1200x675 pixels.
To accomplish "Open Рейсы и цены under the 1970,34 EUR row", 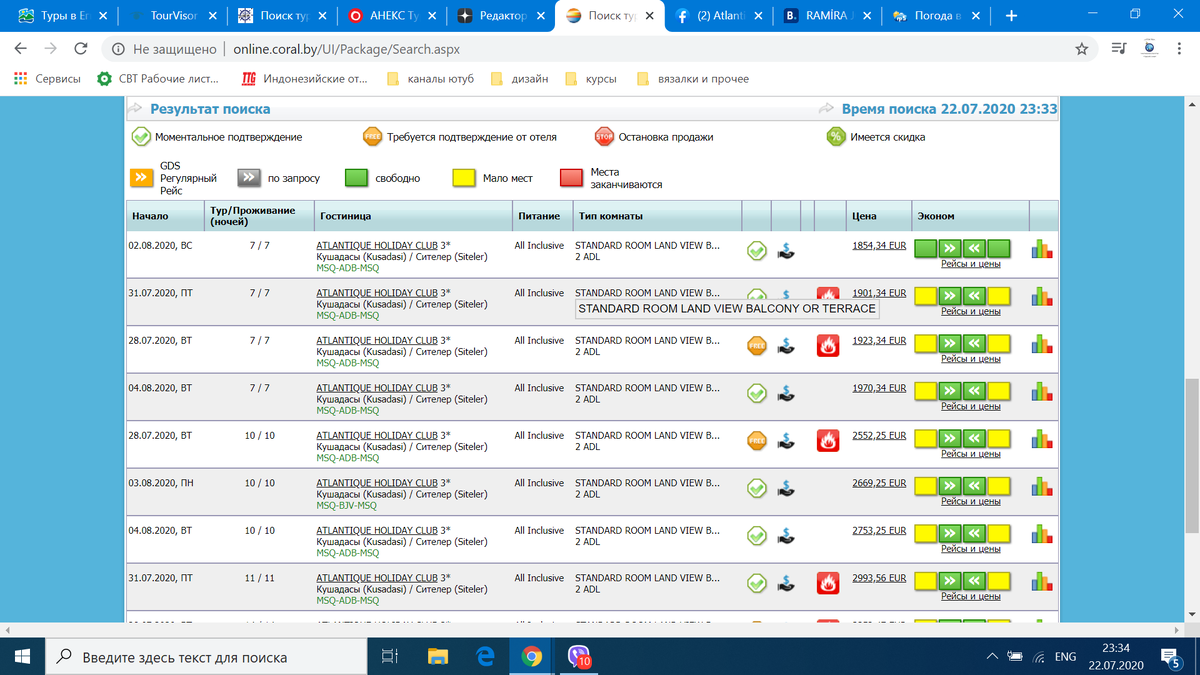I will (970, 406).
